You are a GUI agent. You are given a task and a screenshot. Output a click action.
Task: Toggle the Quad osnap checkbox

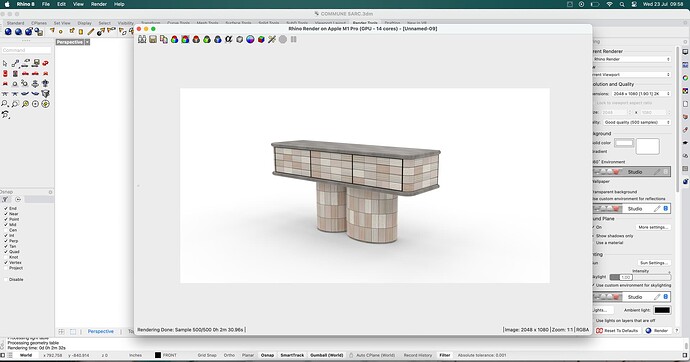[x=6, y=252]
